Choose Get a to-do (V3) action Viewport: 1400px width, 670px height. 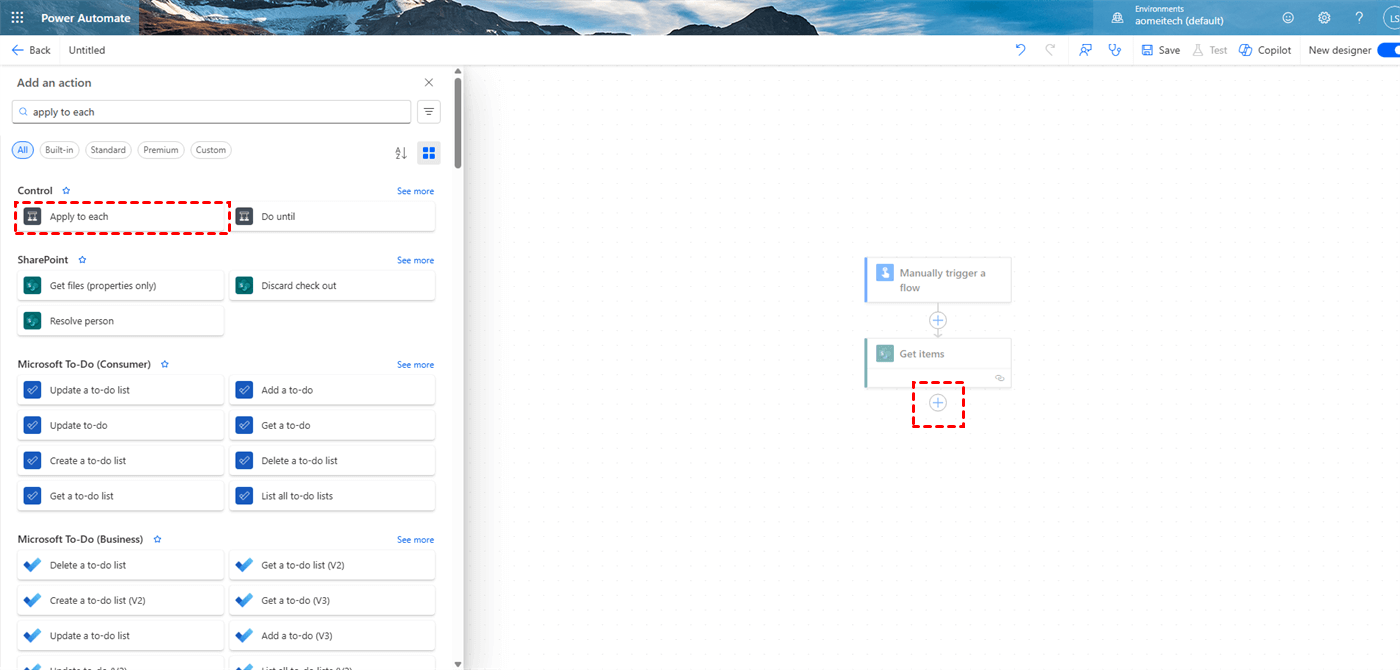coord(332,601)
